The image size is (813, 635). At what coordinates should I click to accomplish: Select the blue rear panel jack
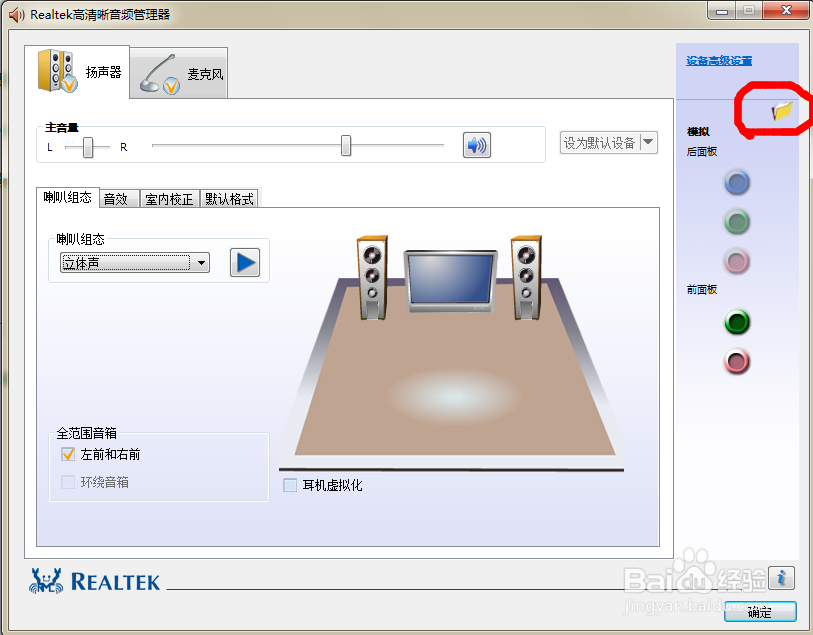[736, 182]
